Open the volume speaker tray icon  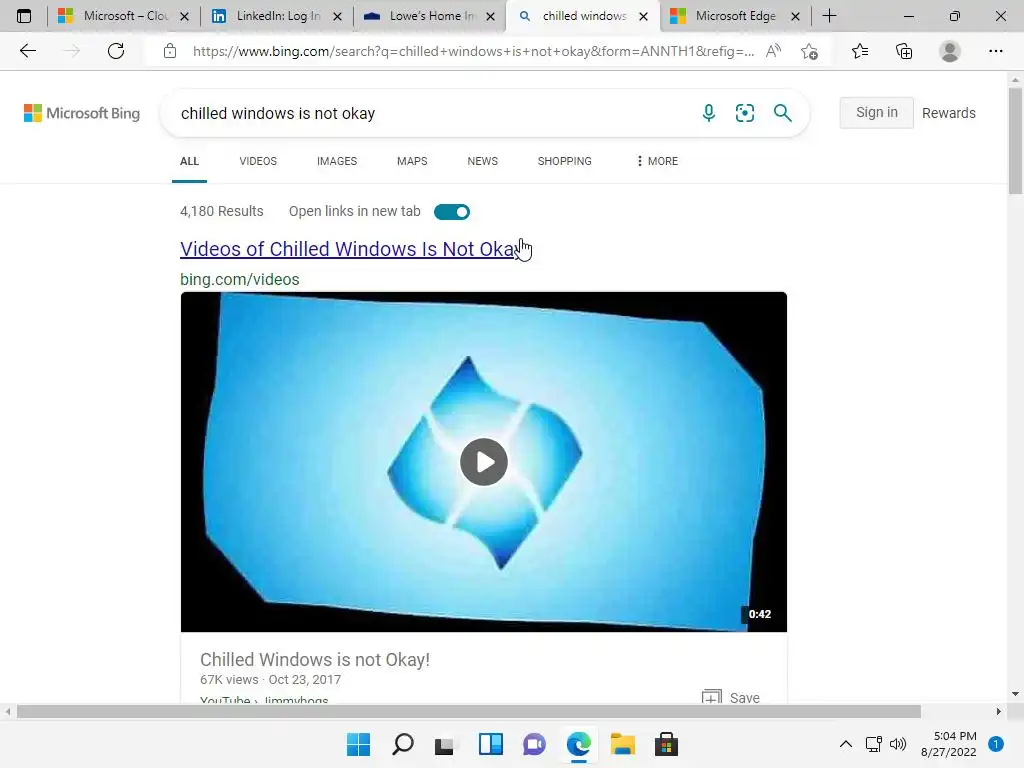pyautogui.click(x=899, y=744)
